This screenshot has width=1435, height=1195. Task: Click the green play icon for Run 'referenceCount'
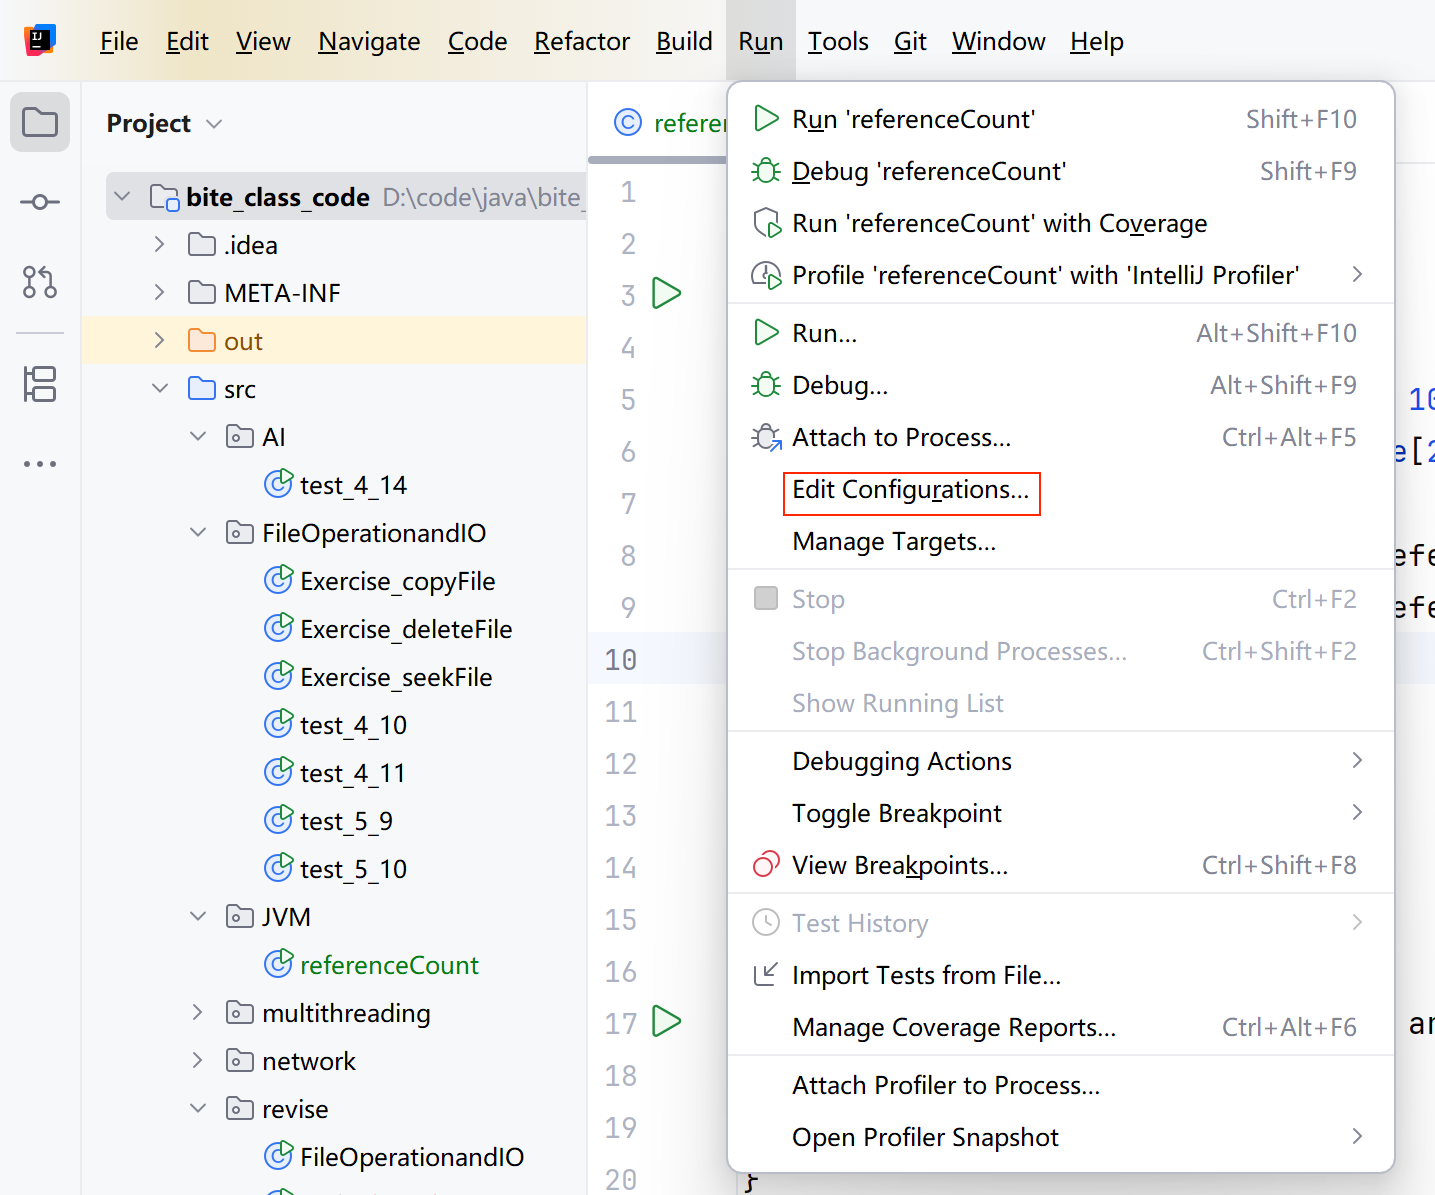[766, 119]
